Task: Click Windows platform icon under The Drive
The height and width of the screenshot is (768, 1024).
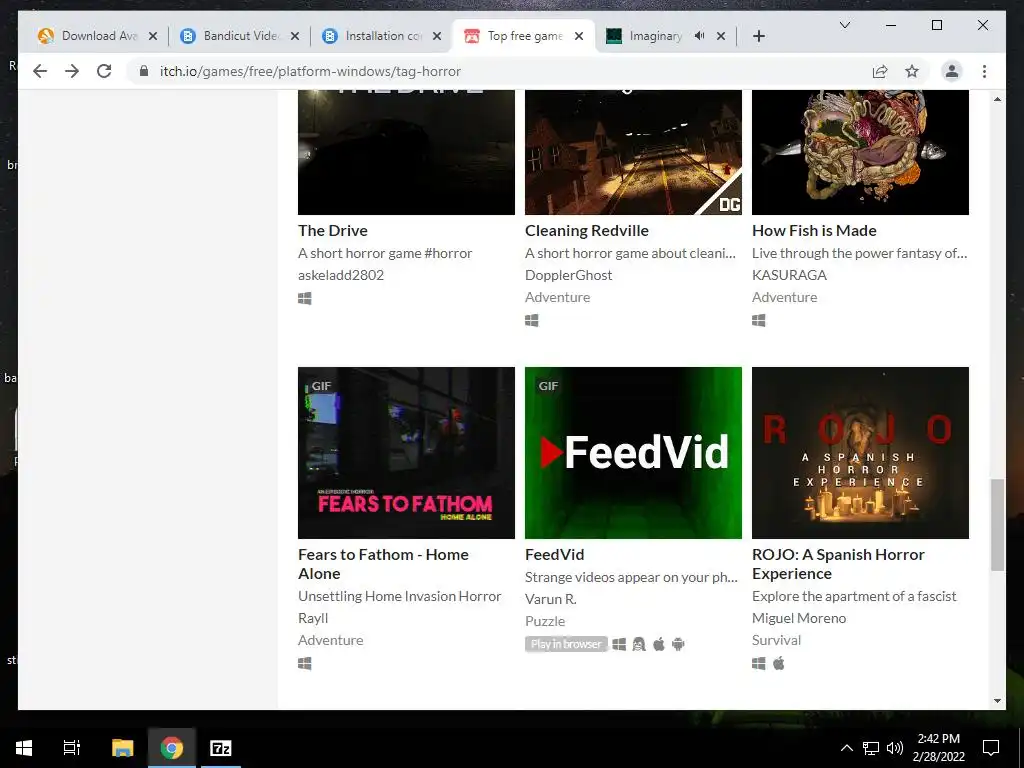Action: click(304, 298)
